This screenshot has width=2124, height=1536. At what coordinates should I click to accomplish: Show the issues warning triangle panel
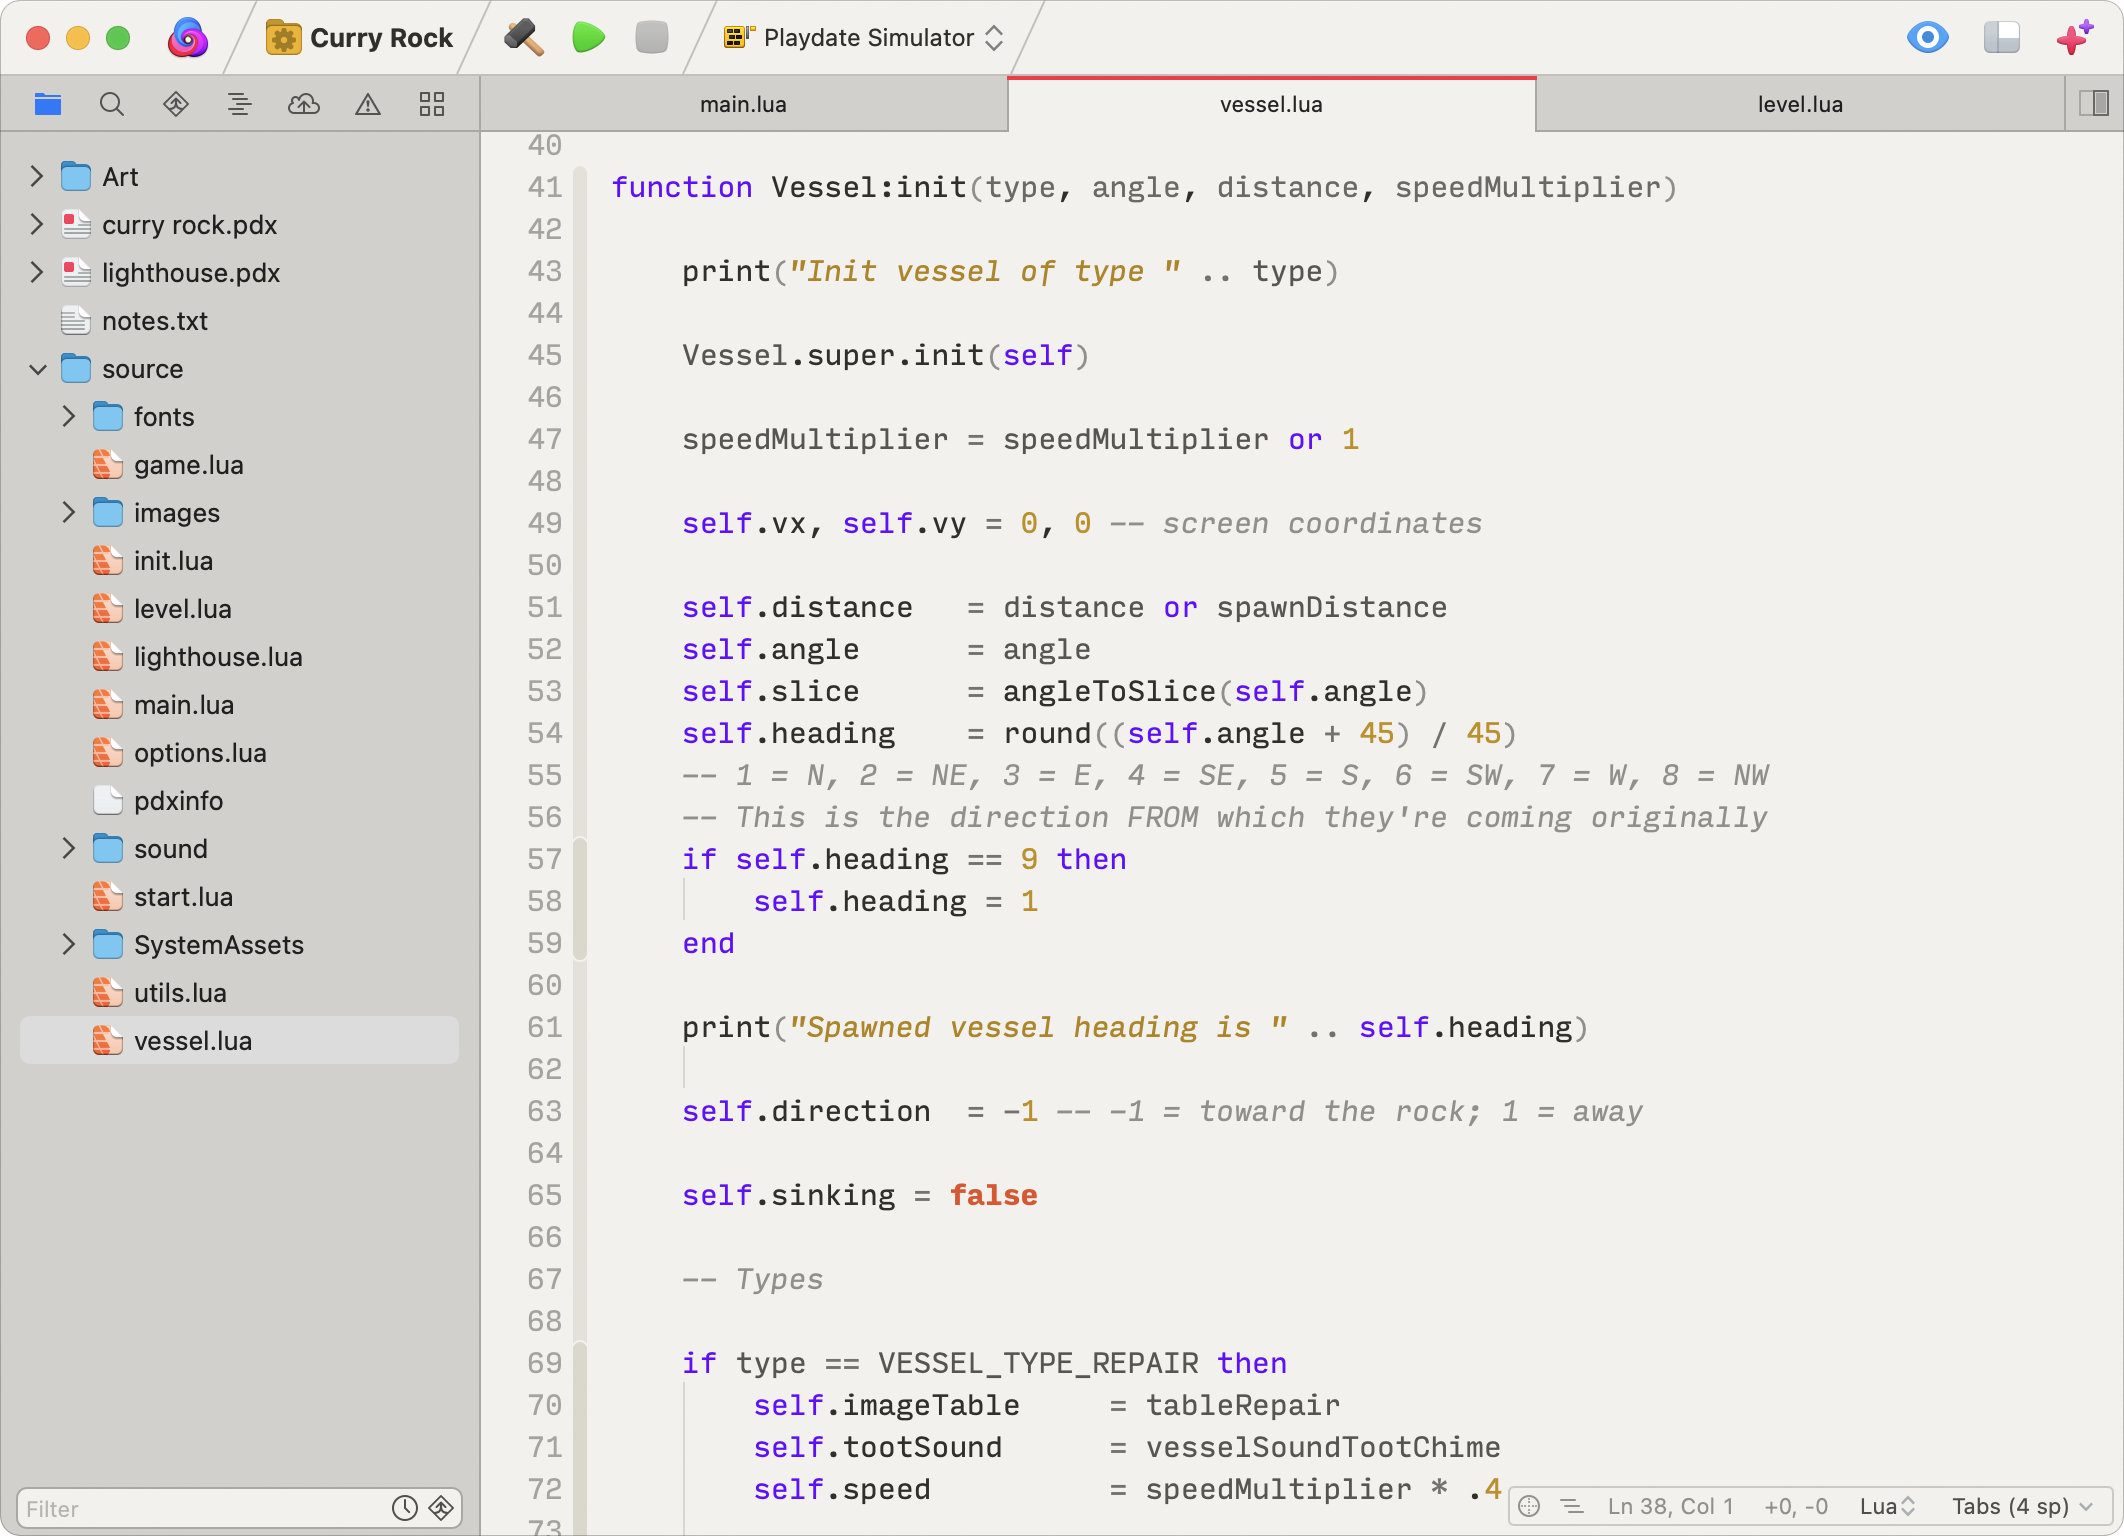click(x=368, y=104)
